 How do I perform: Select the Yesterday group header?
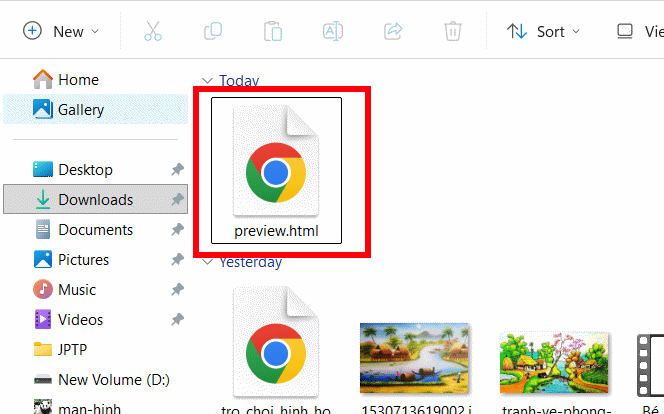click(251, 262)
